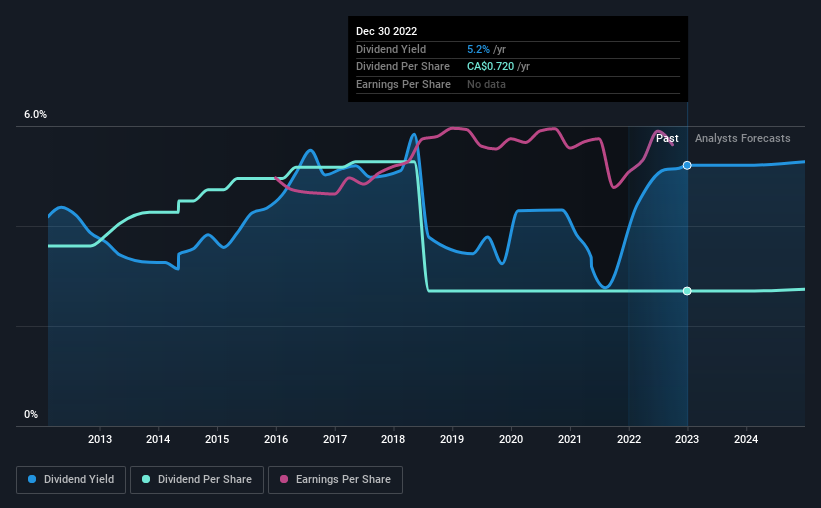Screen dimensions: 821x508
Task: Click the 'Past' label on the chart
Action: coord(667,138)
